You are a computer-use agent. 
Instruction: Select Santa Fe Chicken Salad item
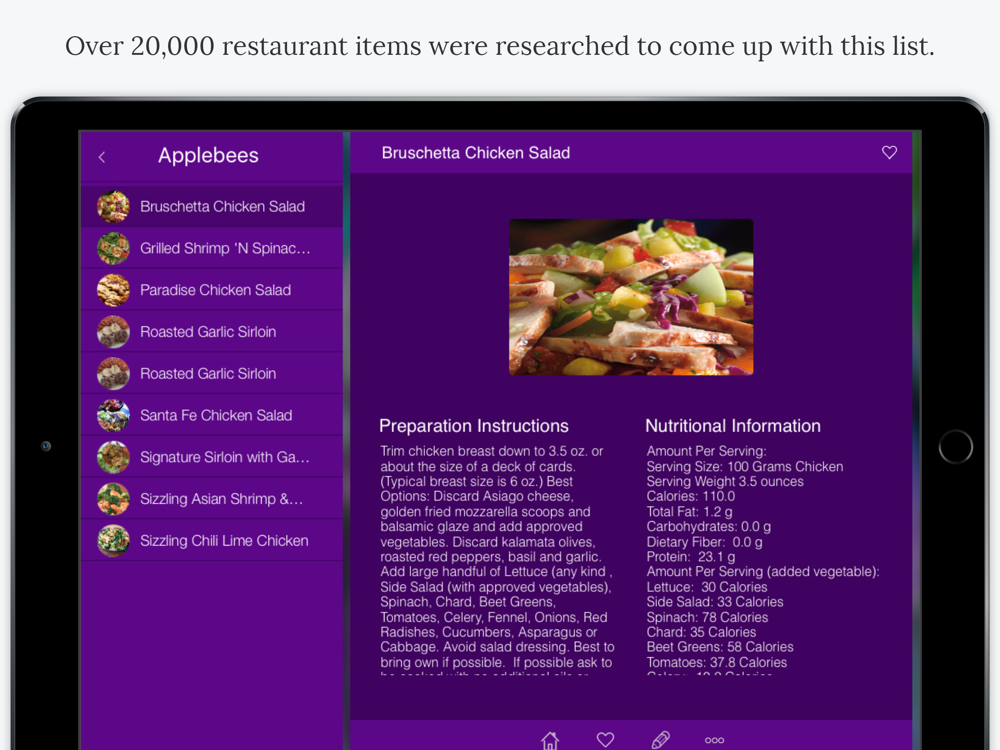click(212, 415)
